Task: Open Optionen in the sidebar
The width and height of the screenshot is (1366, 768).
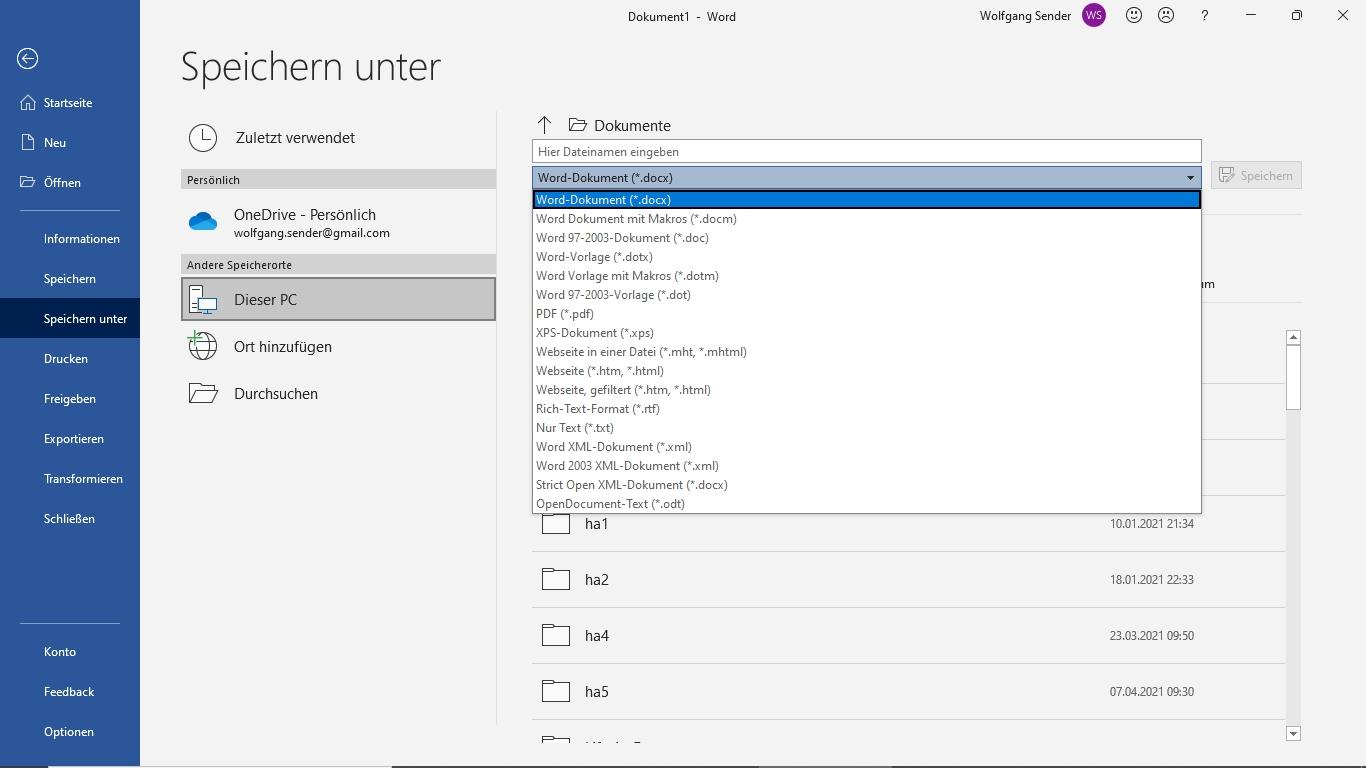Action: (69, 732)
